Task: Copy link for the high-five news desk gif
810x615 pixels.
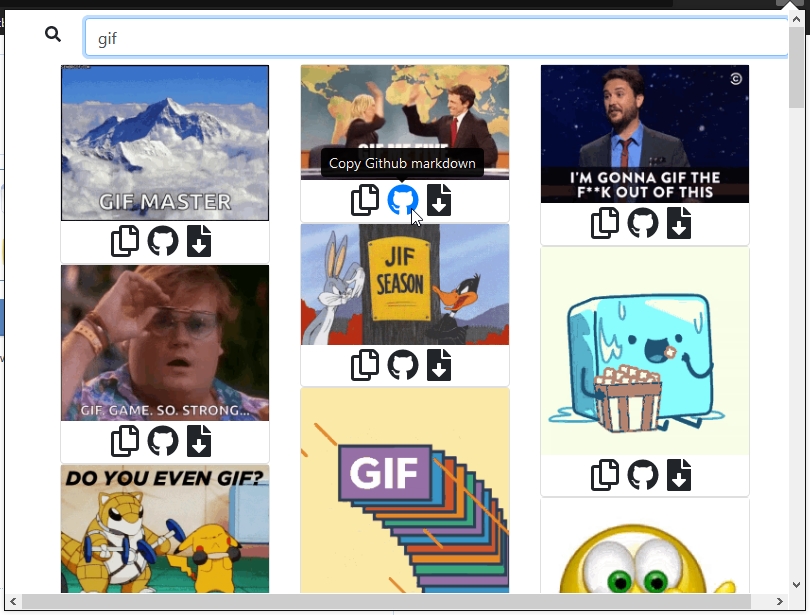Action: tap(365, 200)
